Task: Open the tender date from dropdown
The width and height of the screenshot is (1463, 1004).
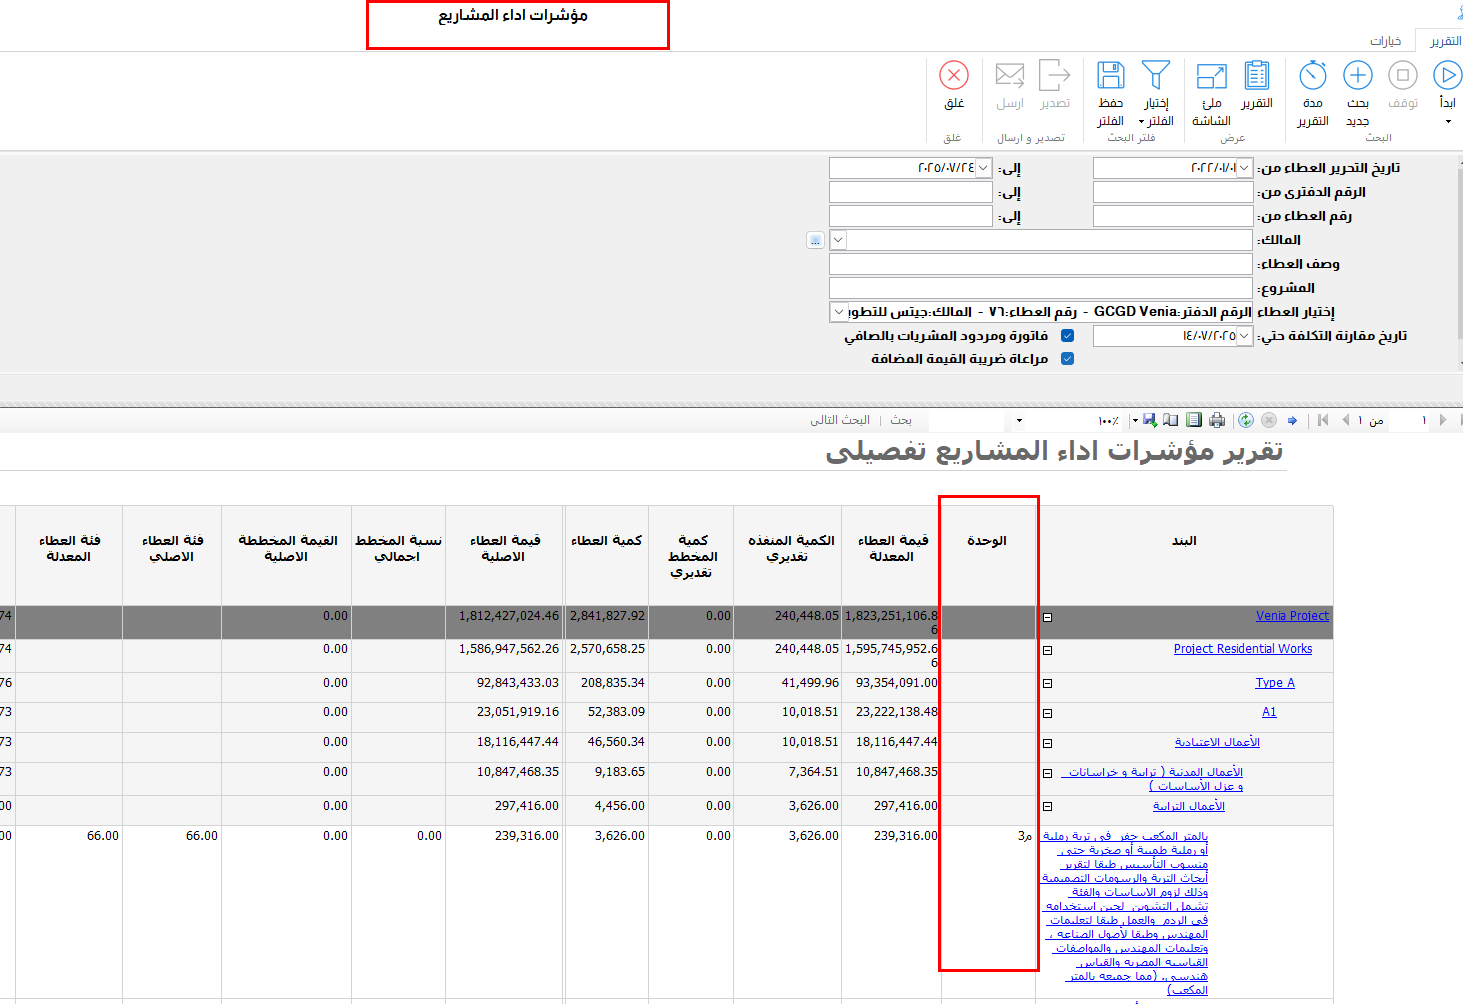Action: (x=1245, y=168)
